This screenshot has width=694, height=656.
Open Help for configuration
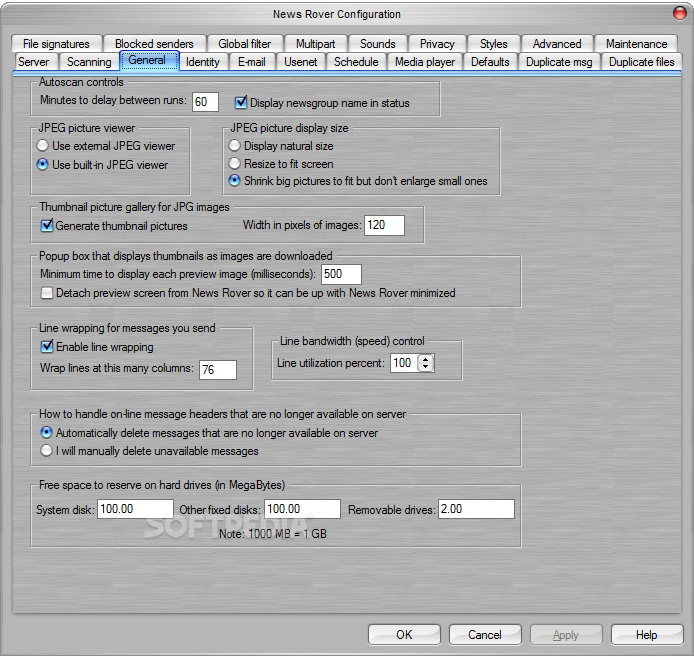(647, 635)
